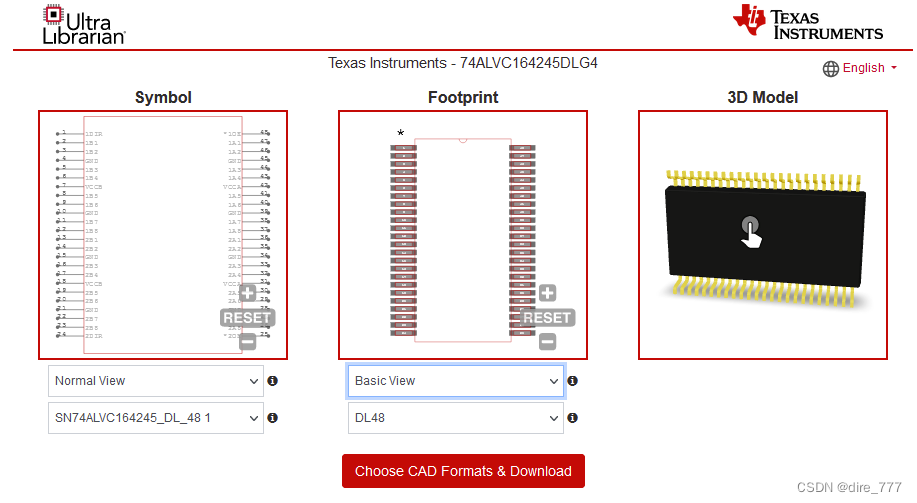This screenshot has width=917, height=503.
Task: Open the DL48 footprint dropdown
Action: point(456,418)
